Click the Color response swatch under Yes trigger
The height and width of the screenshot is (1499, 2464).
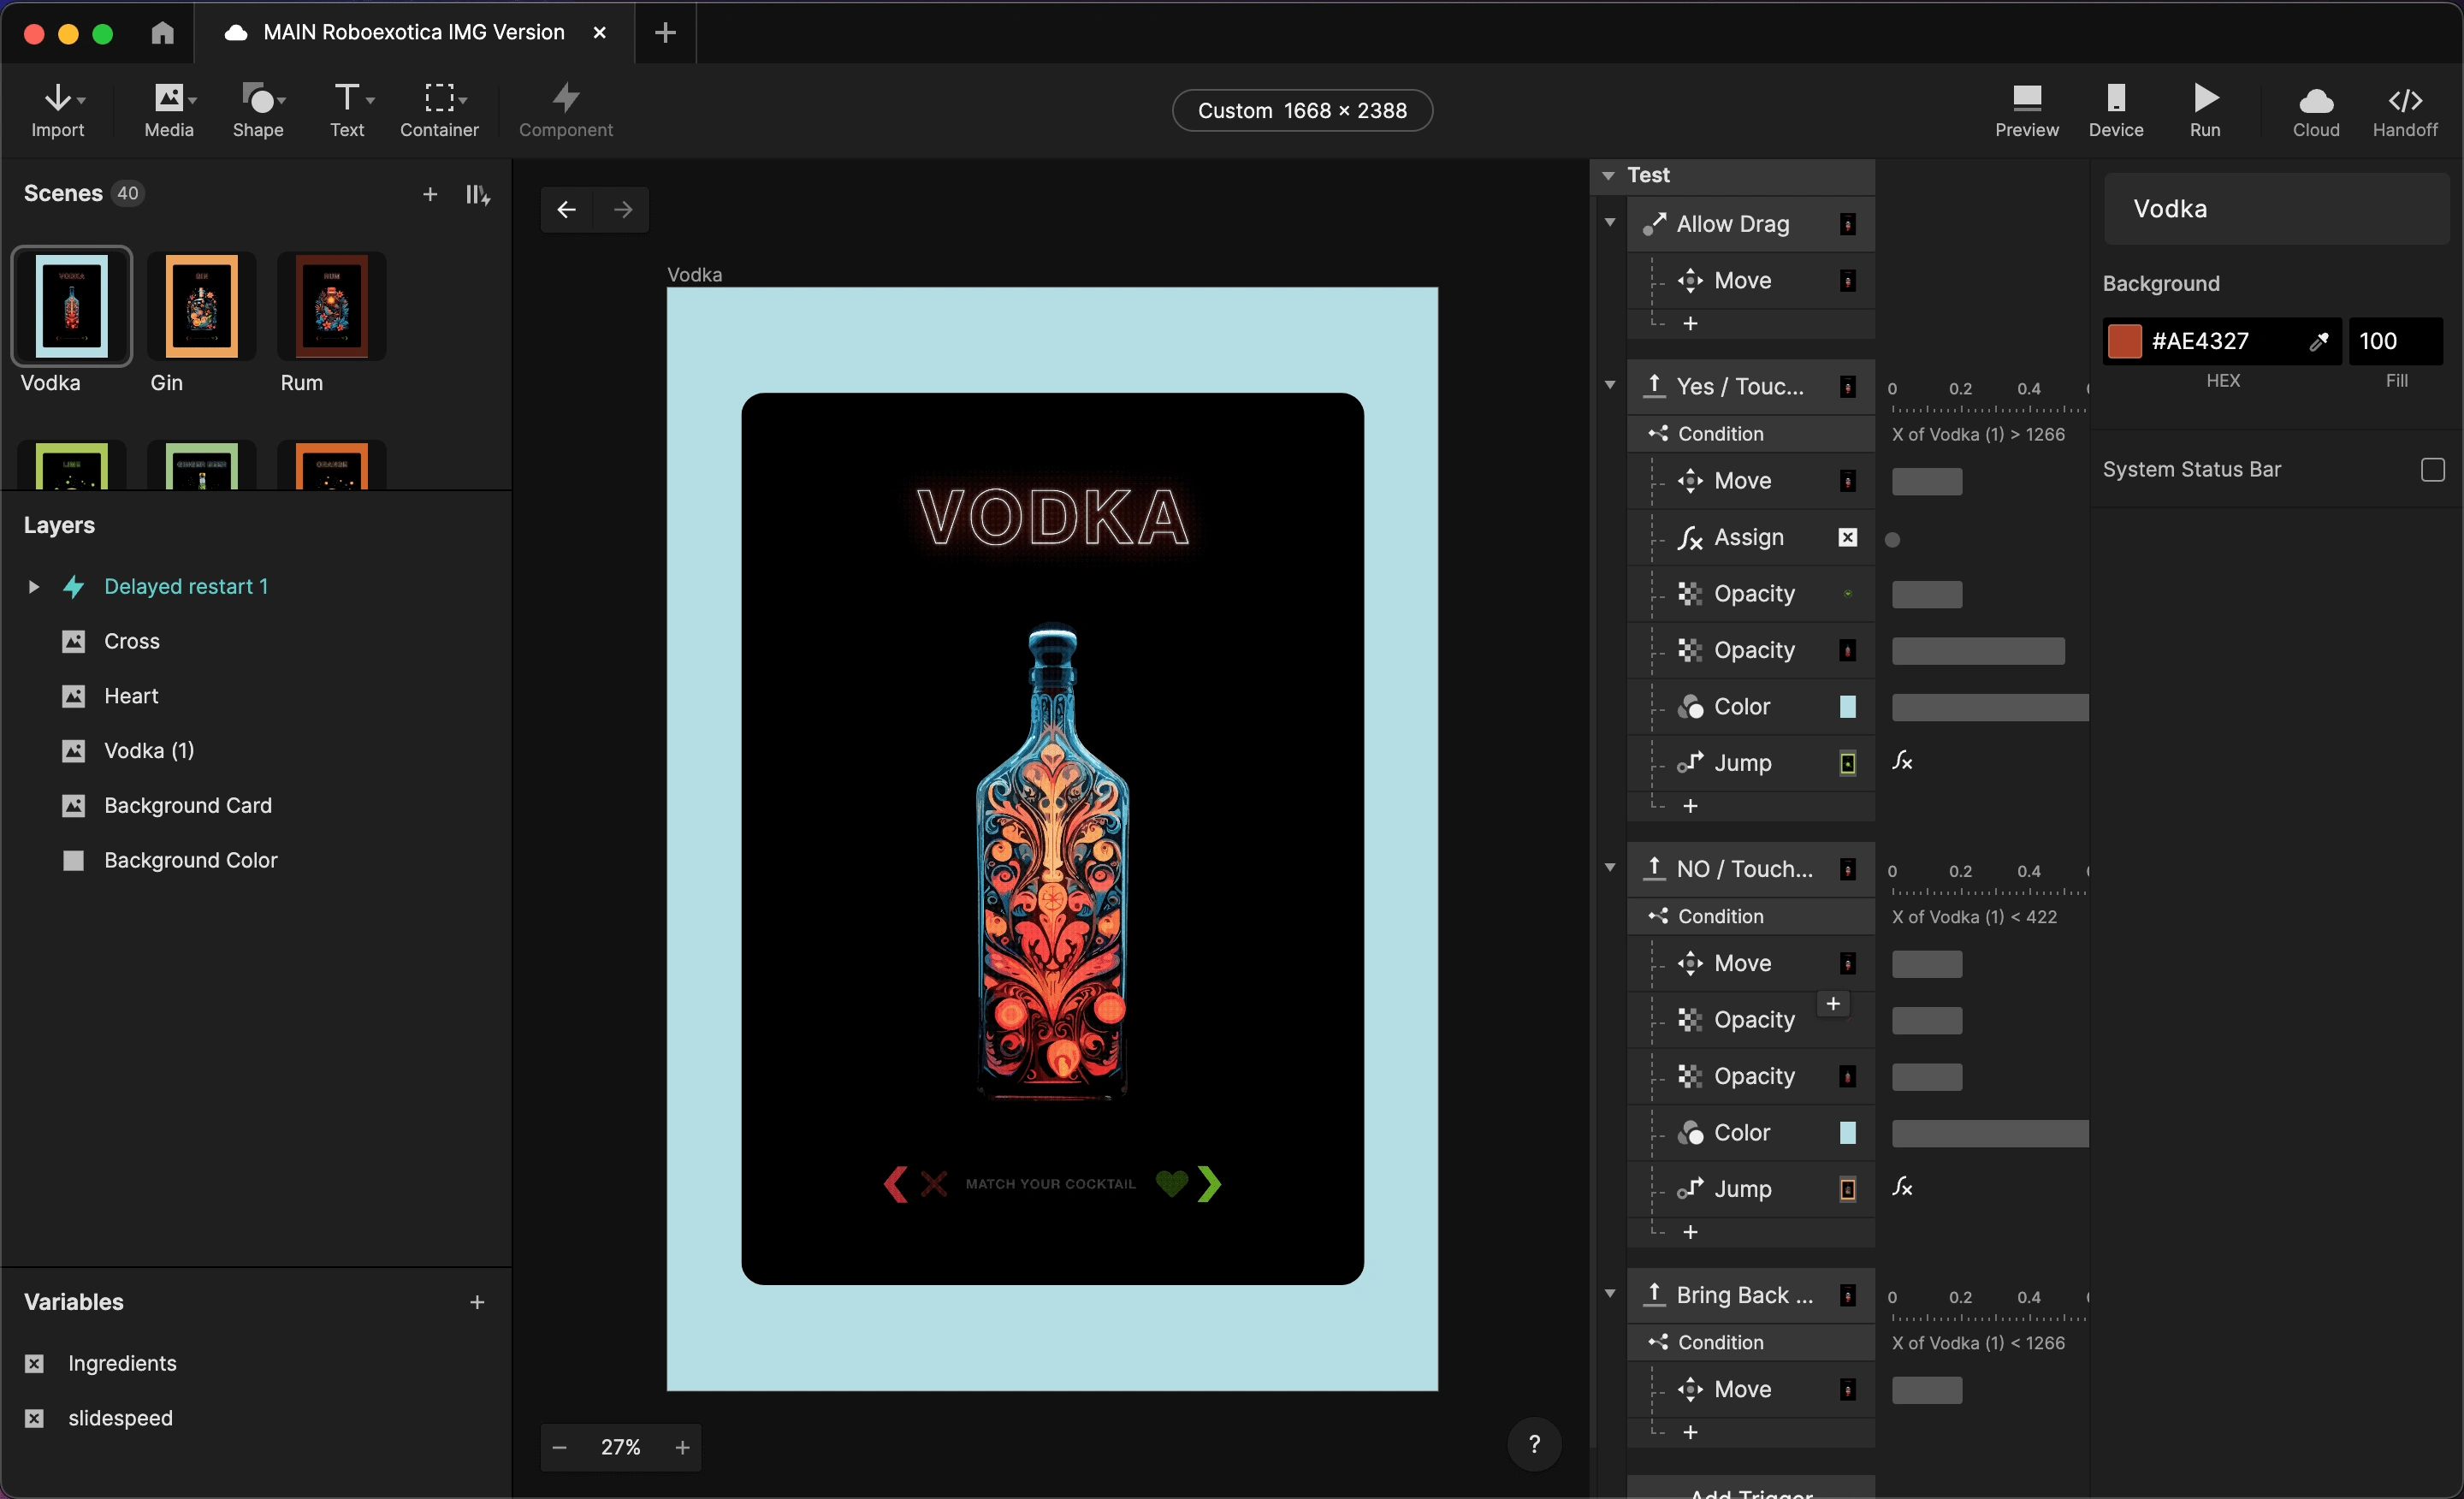pyautogui.click(x=1848, y=707)
